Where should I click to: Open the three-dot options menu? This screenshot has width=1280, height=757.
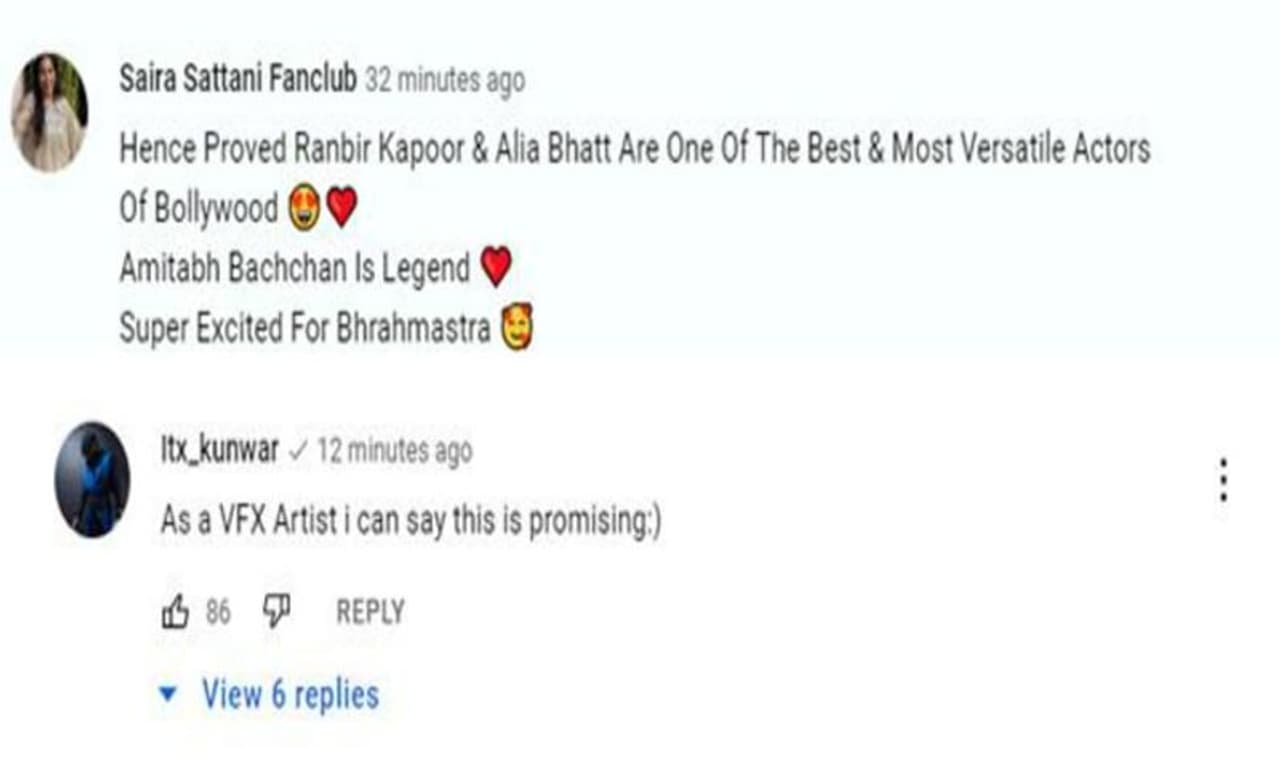tap(1223, 481)
